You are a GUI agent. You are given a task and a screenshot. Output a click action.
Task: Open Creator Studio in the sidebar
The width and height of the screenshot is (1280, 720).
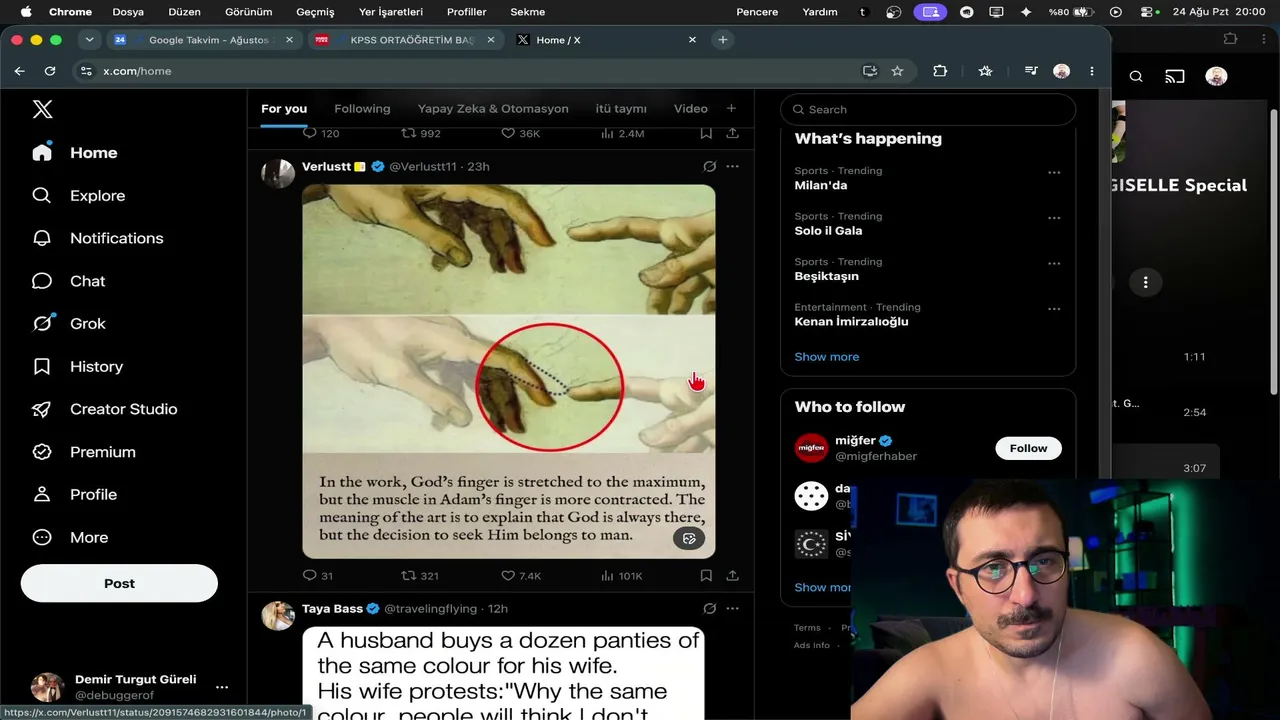pos(105,409)
